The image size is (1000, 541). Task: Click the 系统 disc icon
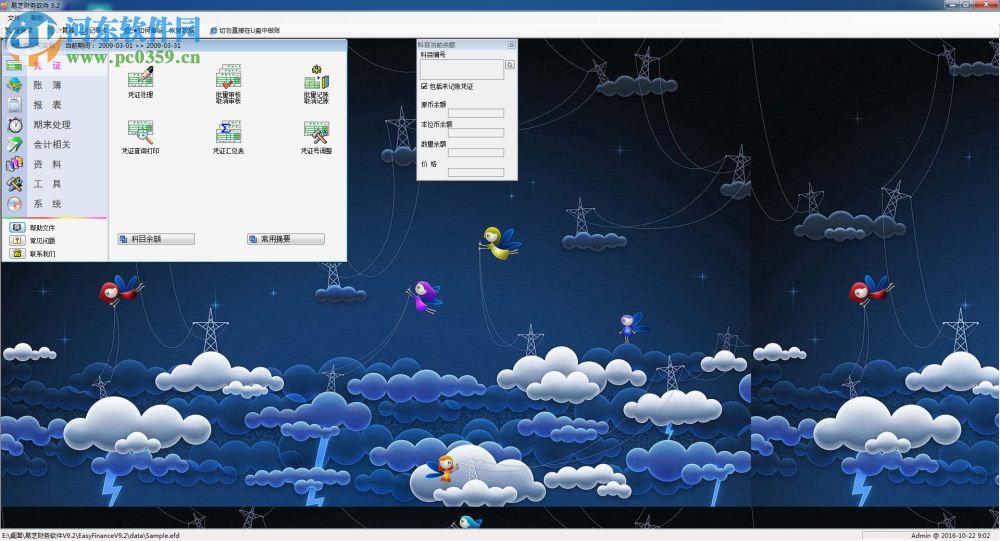[15, 204]
